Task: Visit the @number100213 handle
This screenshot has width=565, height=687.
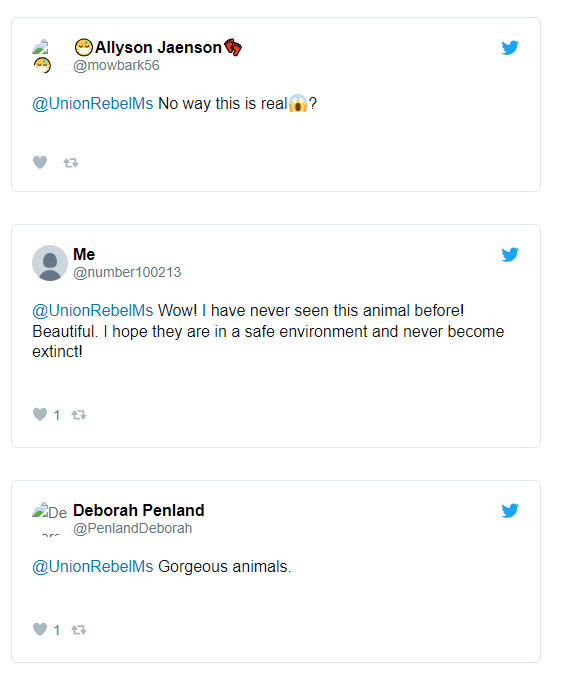Action: coord(127,273)
